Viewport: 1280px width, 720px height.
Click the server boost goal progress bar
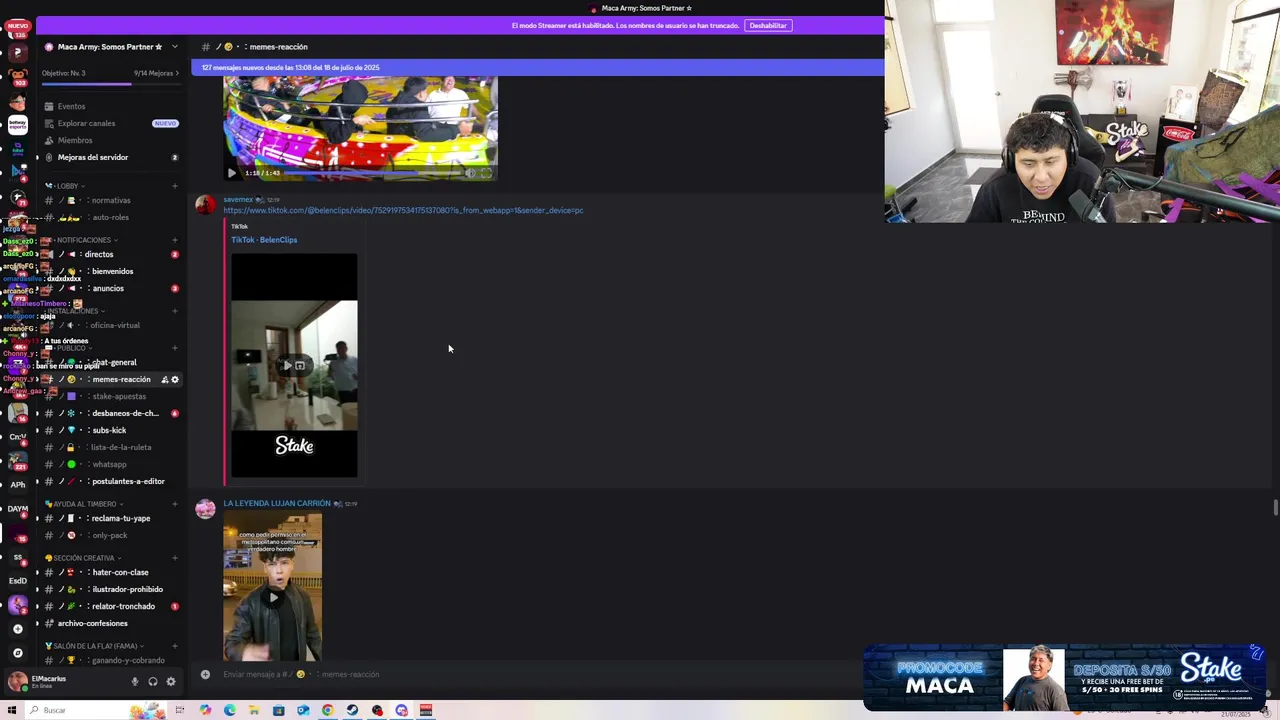pyautogui.click(x=110, y=84)
